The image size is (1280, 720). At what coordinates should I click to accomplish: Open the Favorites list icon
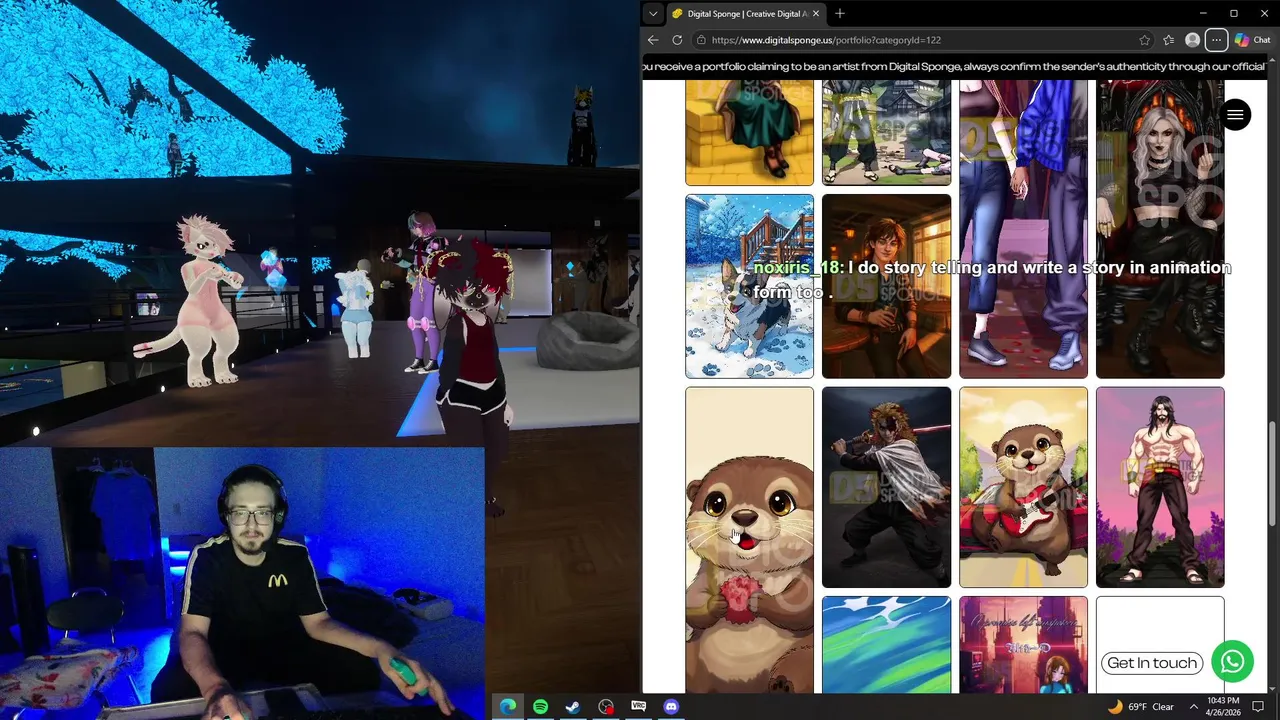tap(1168, 40)
